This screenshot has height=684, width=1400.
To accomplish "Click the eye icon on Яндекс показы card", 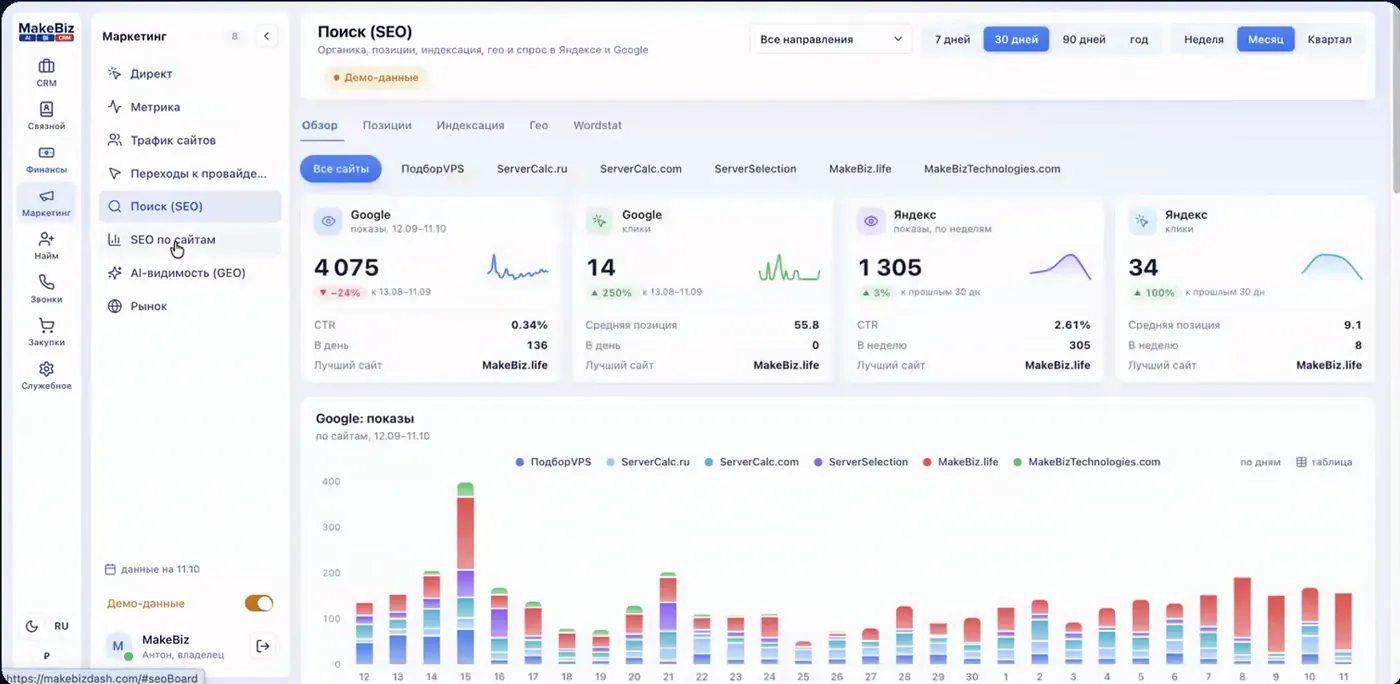I will (x=871, y=221).
